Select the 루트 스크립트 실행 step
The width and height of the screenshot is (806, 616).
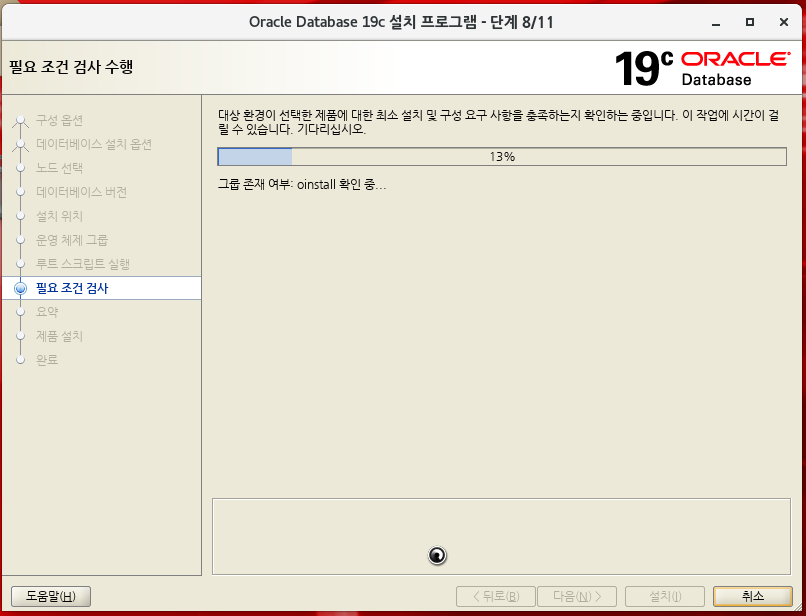[83, 264]
